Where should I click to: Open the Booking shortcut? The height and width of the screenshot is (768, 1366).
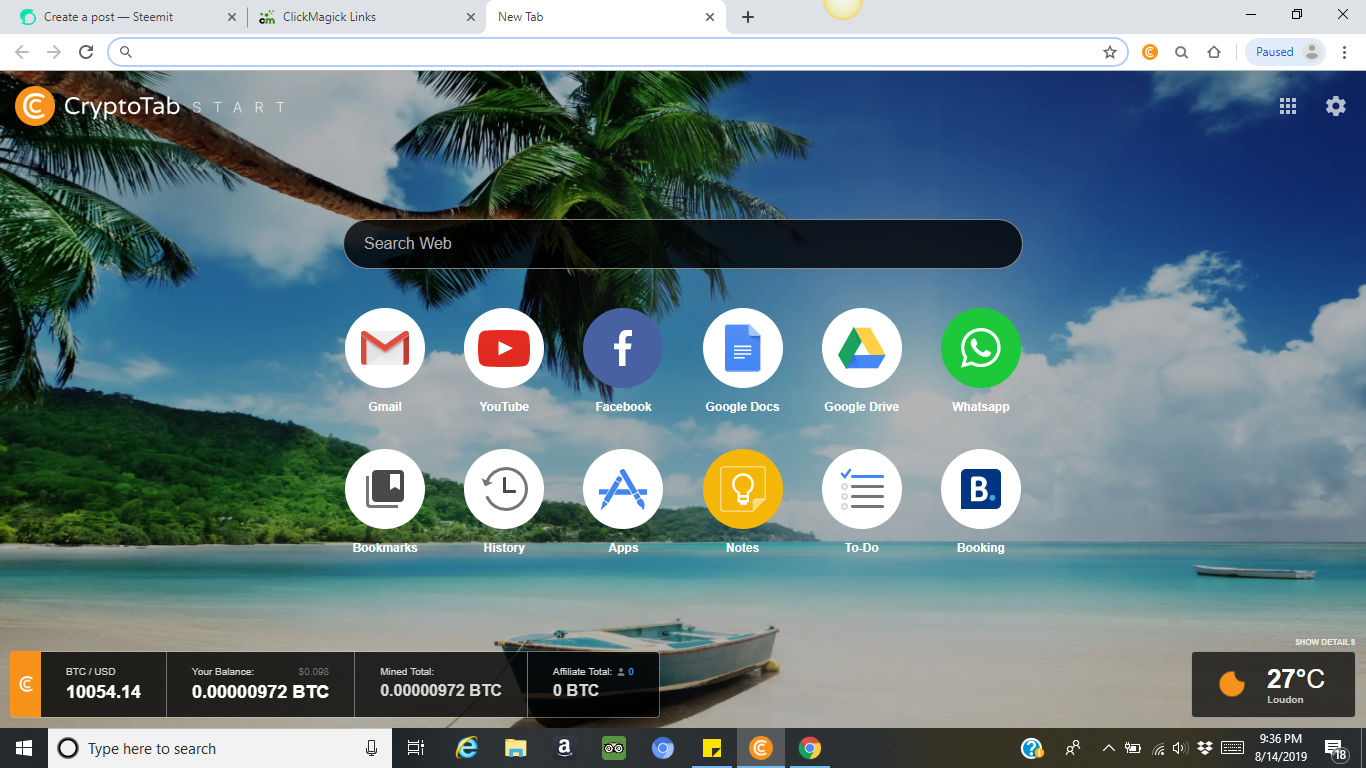980,489
